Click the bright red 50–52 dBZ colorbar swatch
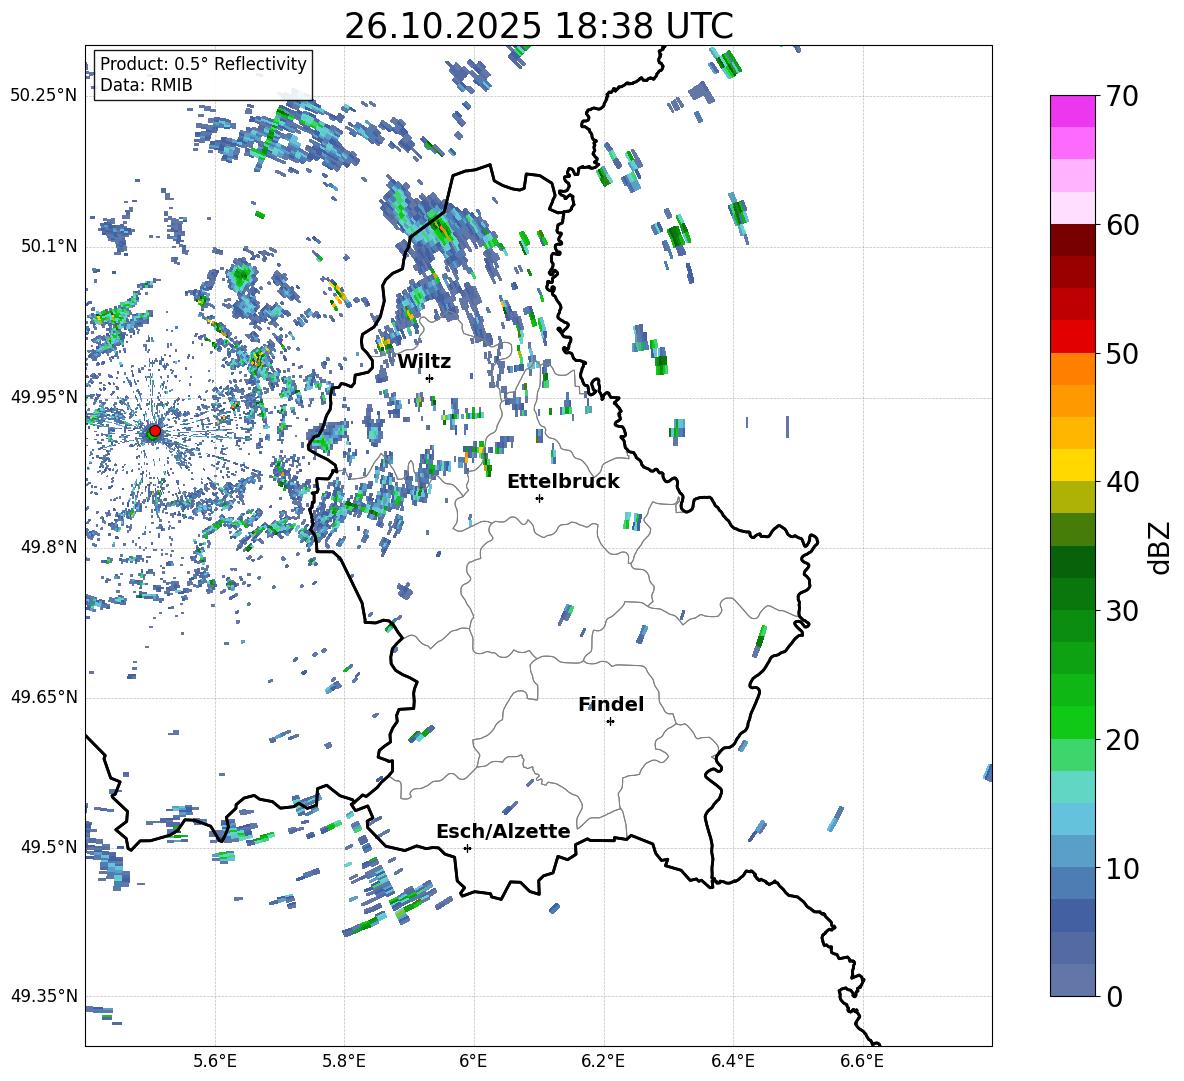Viewport: 1184px width, 1081px height. (x=1073, y=337)
